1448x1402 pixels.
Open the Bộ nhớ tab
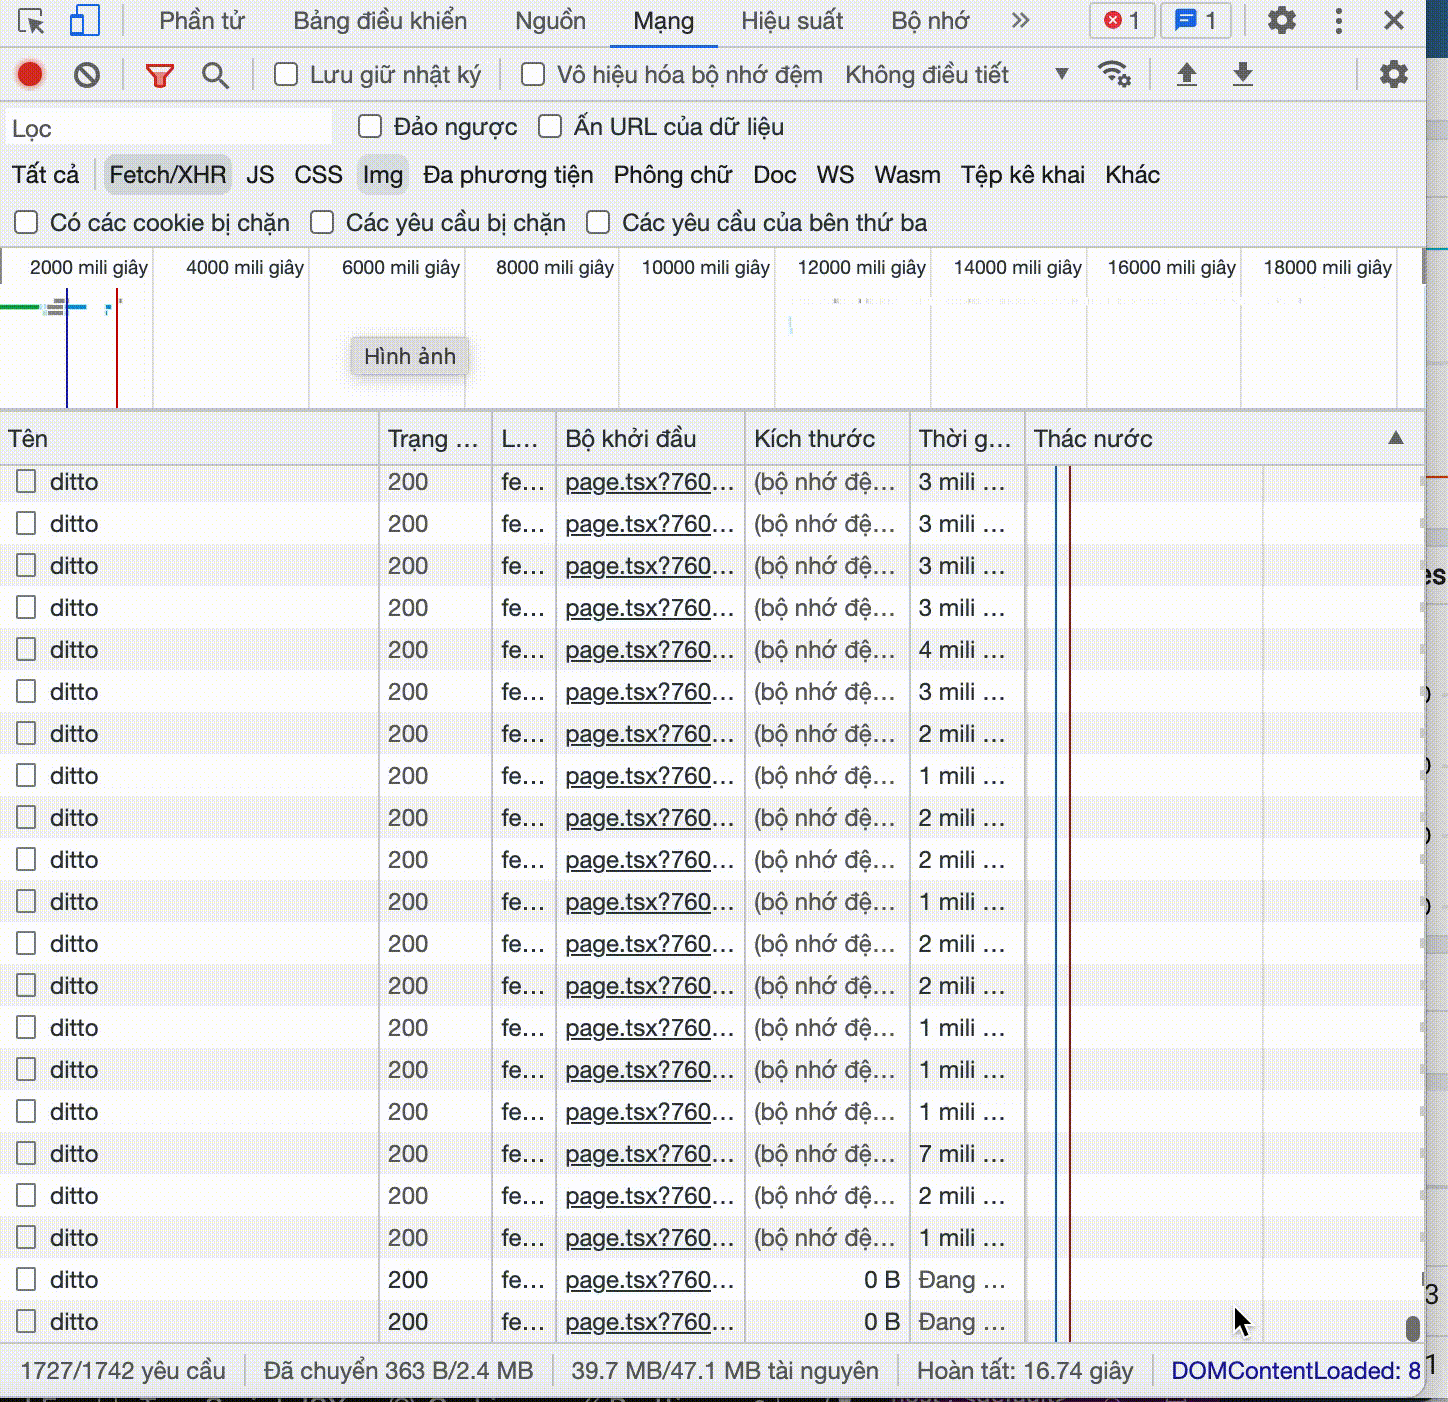coord(930,21)
